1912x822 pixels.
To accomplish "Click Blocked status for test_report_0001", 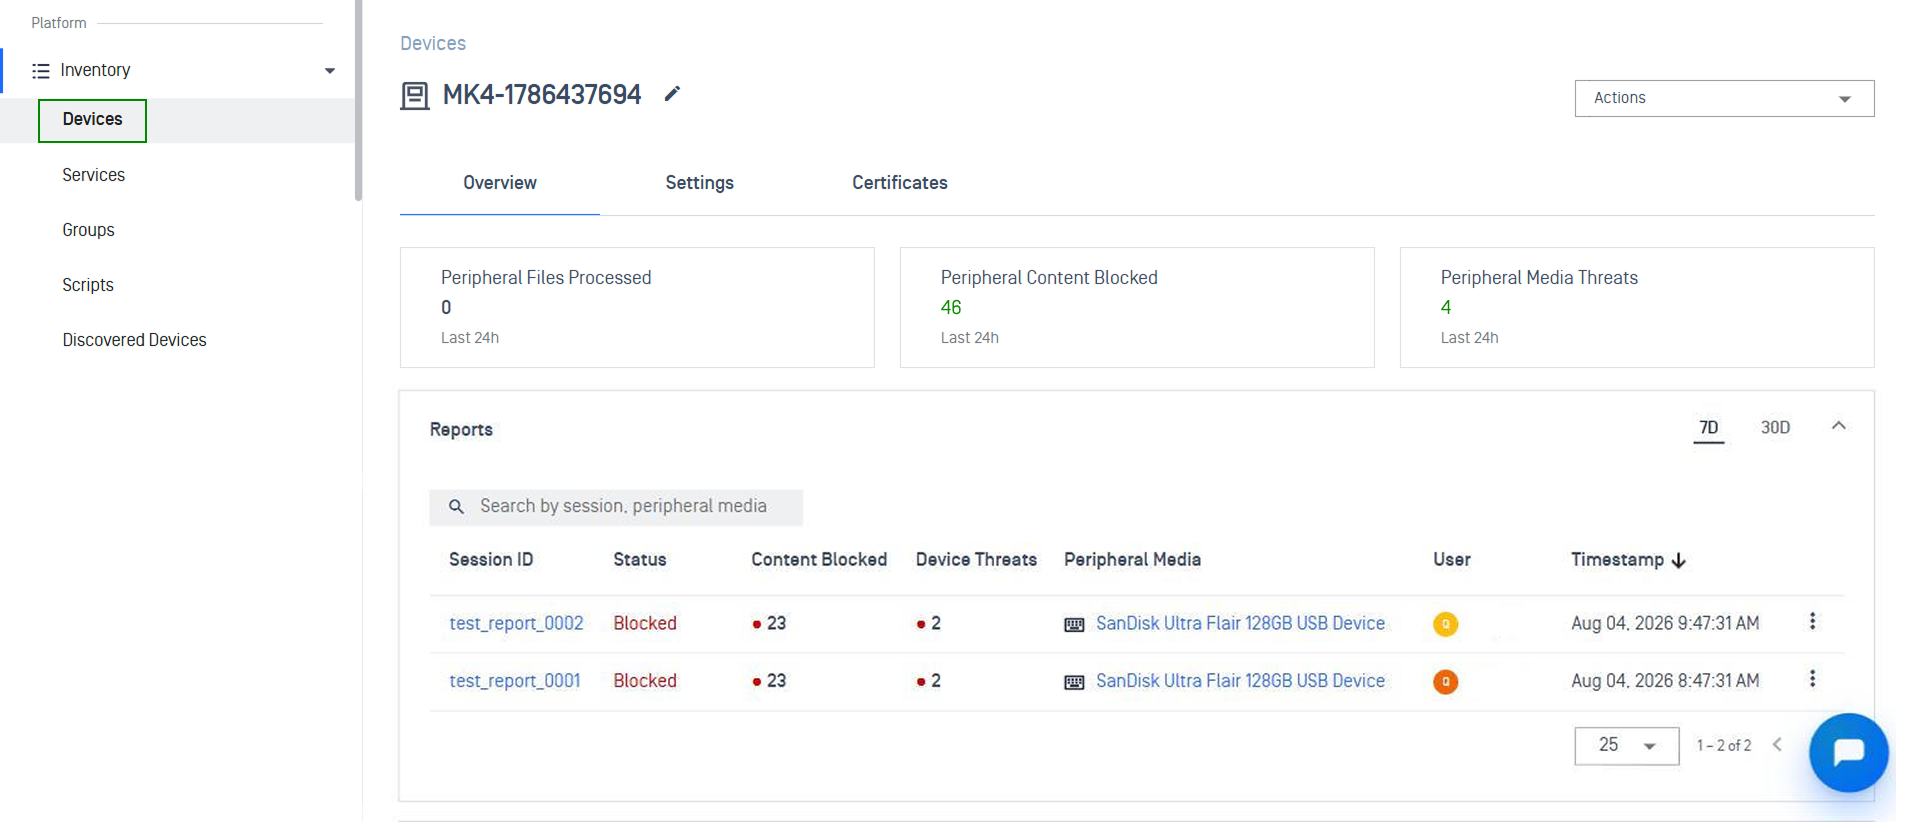I will (x=645, y=681).
